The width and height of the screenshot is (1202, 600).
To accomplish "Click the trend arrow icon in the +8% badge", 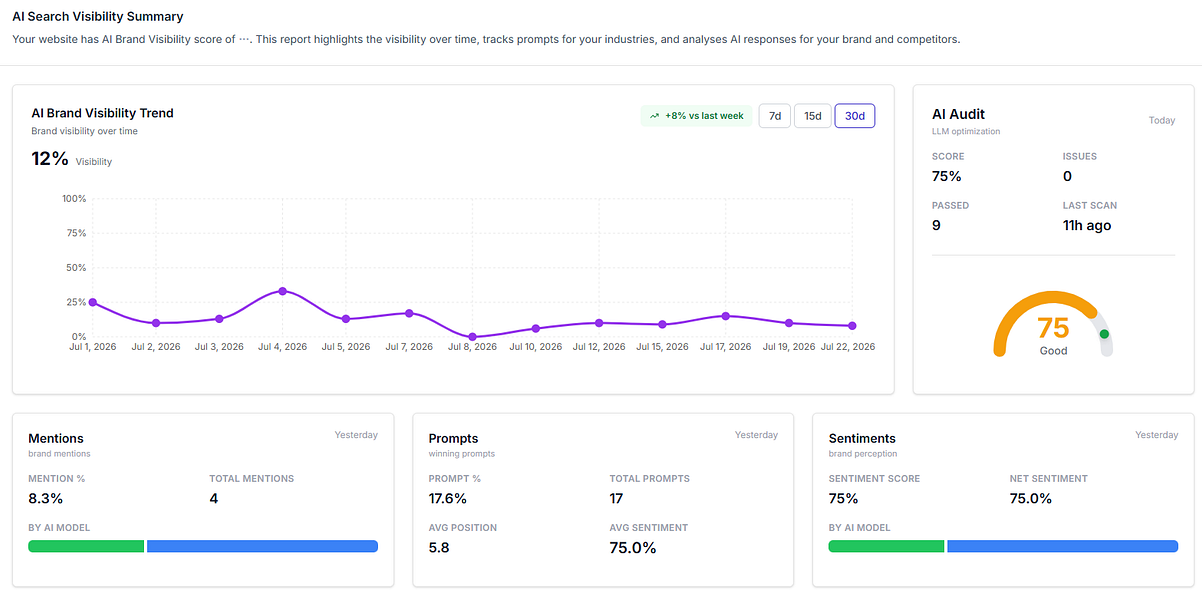I will 655,116.
